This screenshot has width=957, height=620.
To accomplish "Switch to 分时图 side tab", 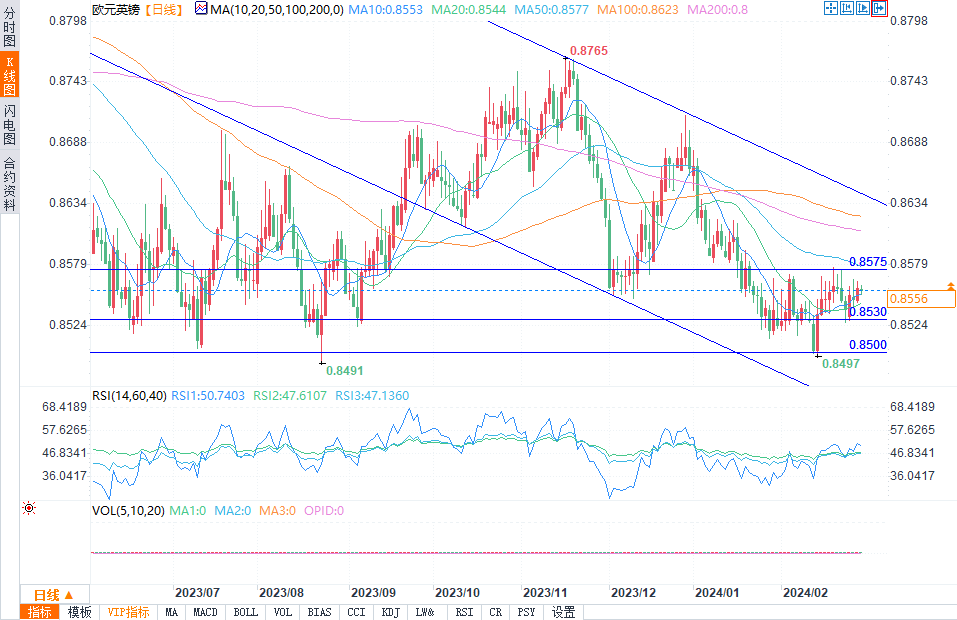I will point(9,26).
